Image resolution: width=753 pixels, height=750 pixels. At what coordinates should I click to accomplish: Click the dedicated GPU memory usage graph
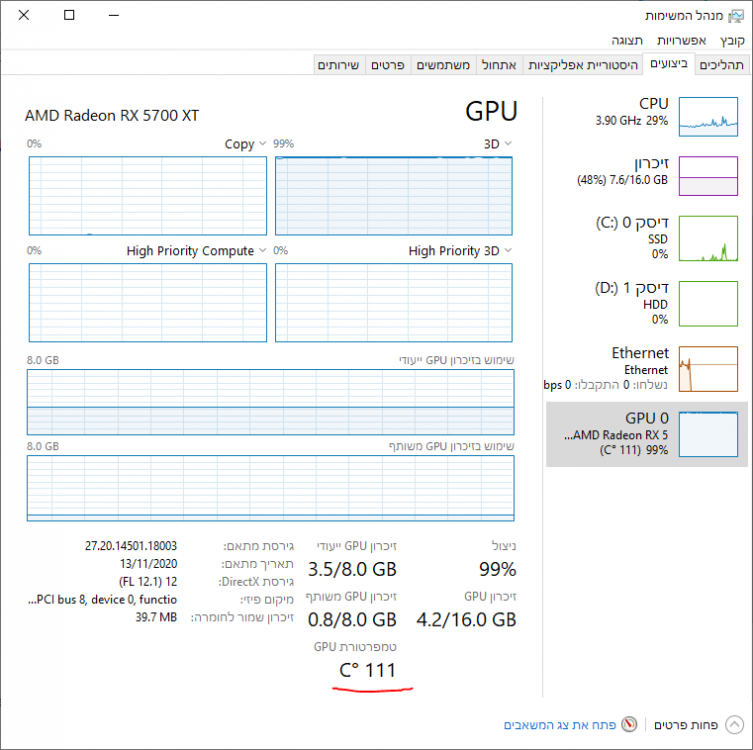click(270, 403)
